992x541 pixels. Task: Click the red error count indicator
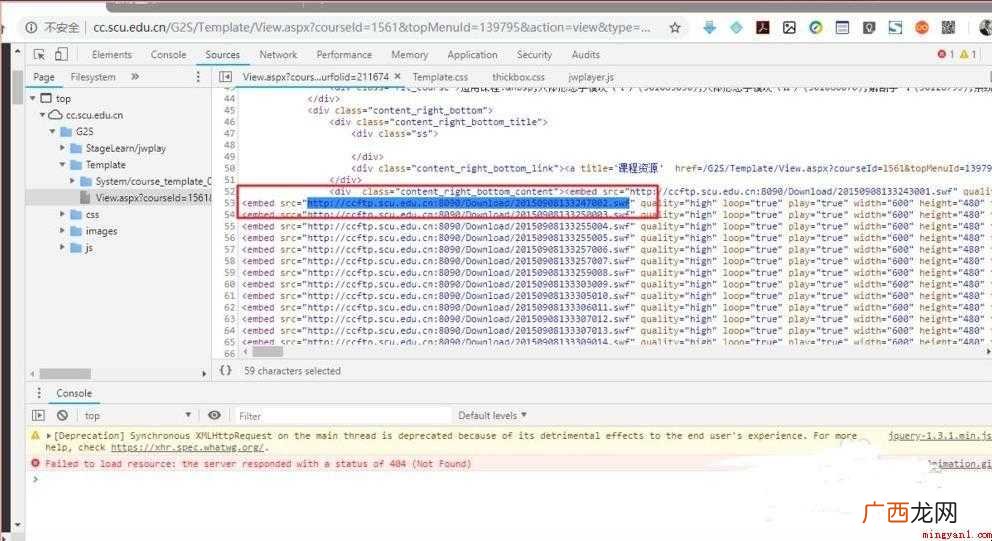945,54
